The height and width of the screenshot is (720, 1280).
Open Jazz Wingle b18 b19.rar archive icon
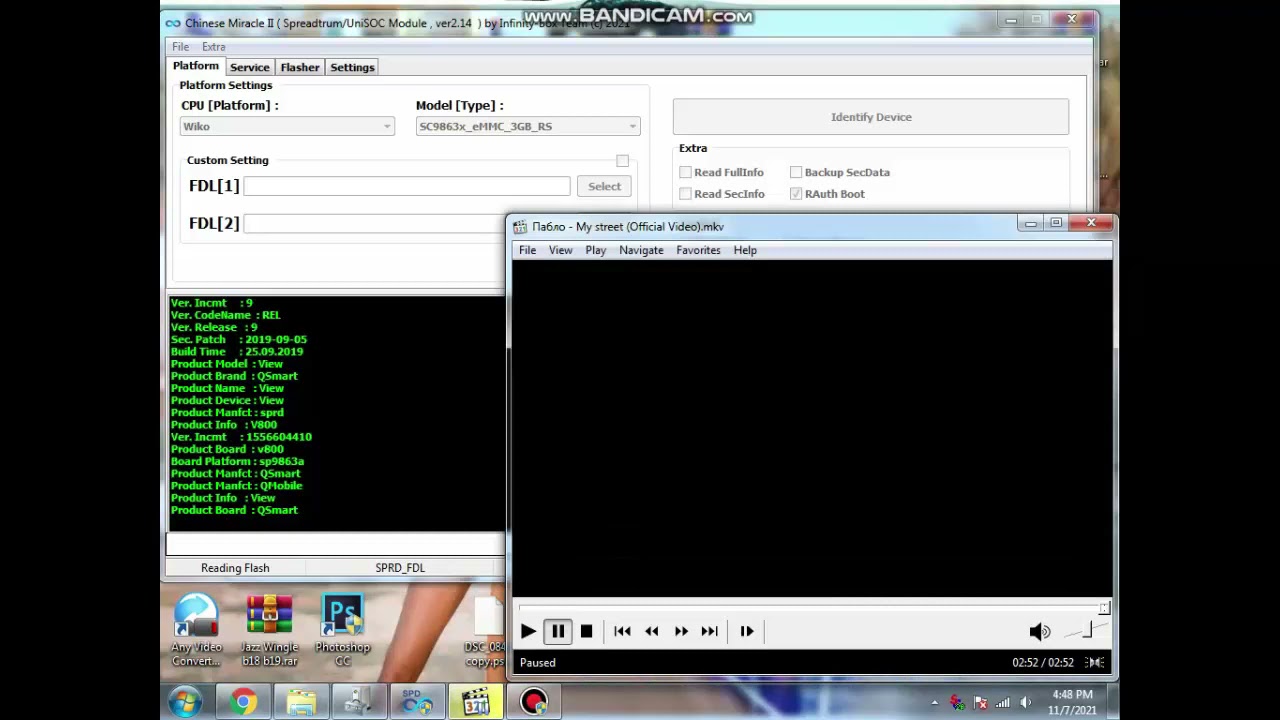[x=269, y=630]
